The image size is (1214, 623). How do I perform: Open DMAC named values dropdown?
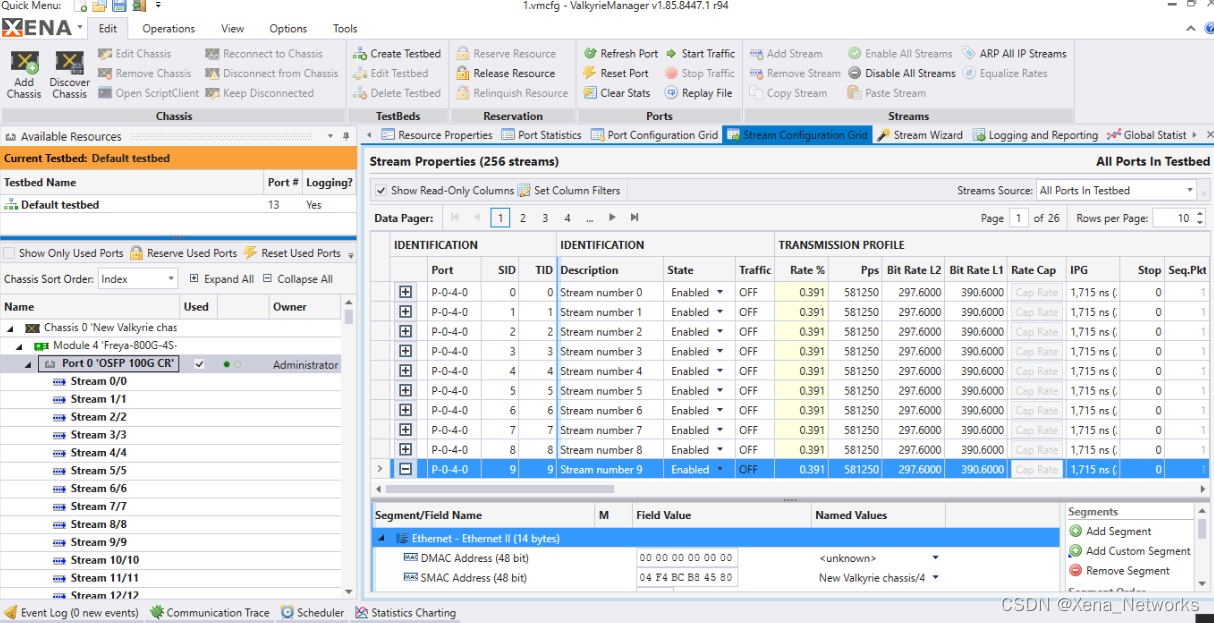(936, 558)
